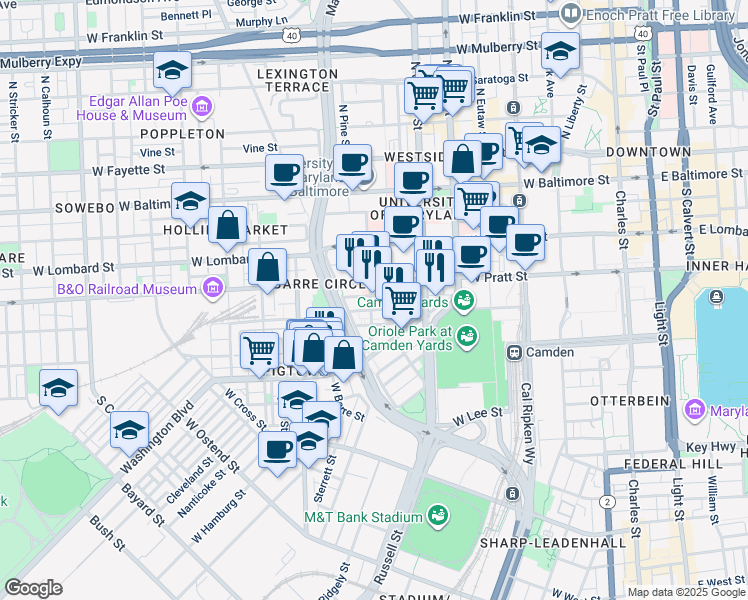Click the far-left school marker
The height and width of the screenshot is (600, 748).
tap(58, 389)
